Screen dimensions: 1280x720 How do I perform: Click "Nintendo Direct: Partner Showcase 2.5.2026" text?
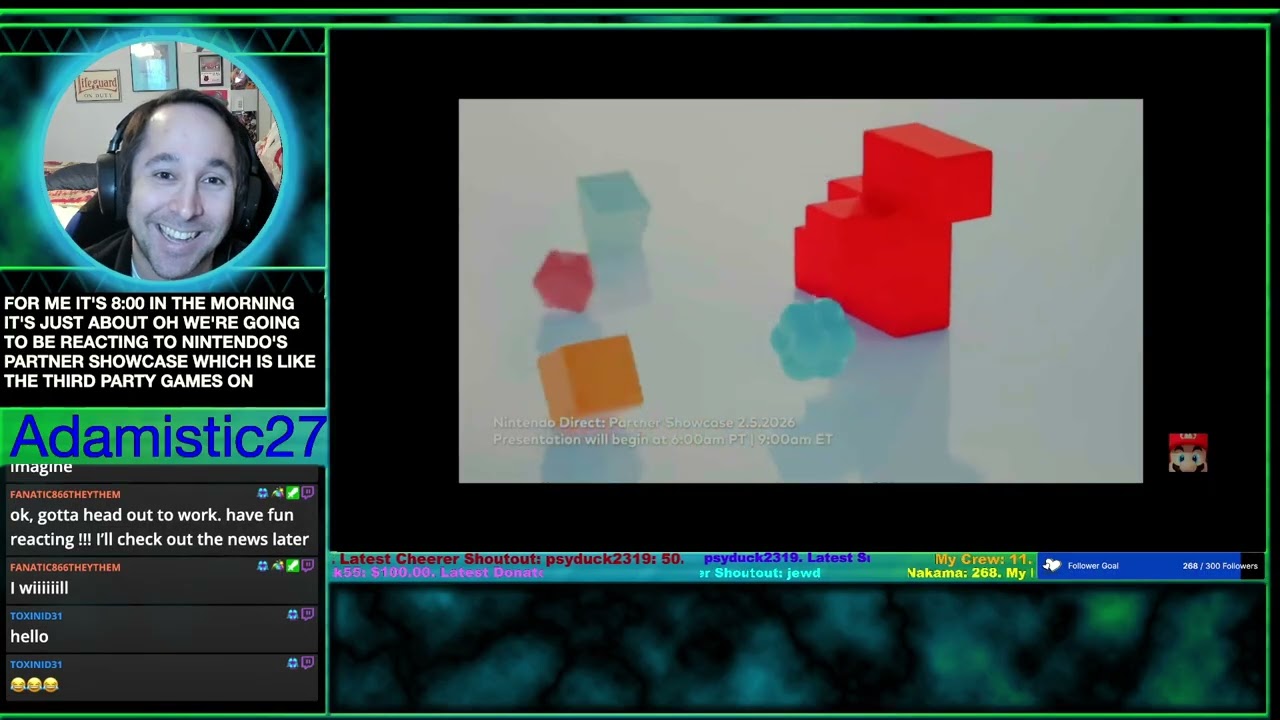644,423
